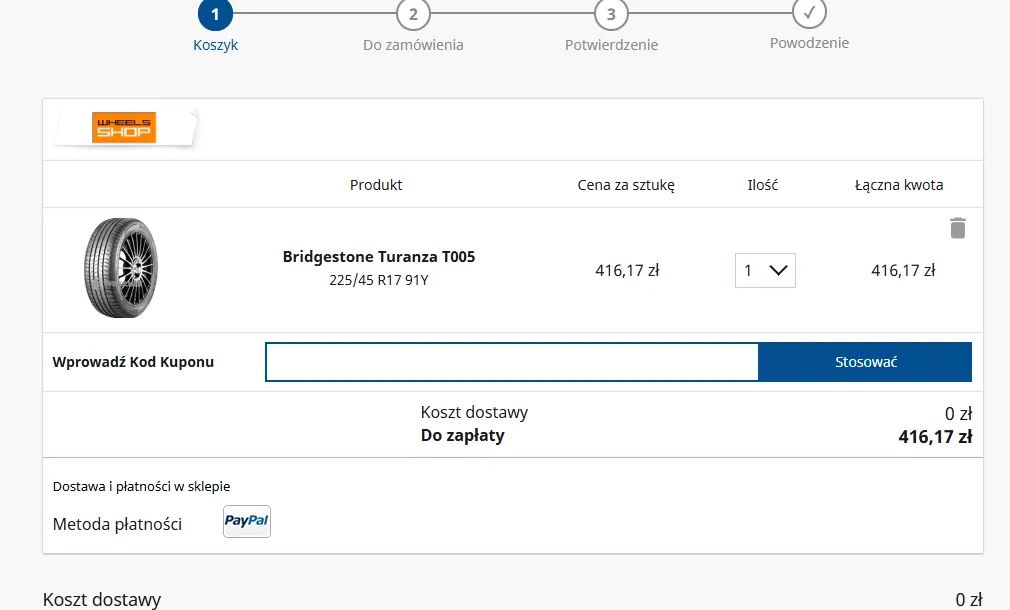The width and height of the screenshot is (1010, 610).
Task: Click the Łączna kwota column header
Action: tap(899, 185)
